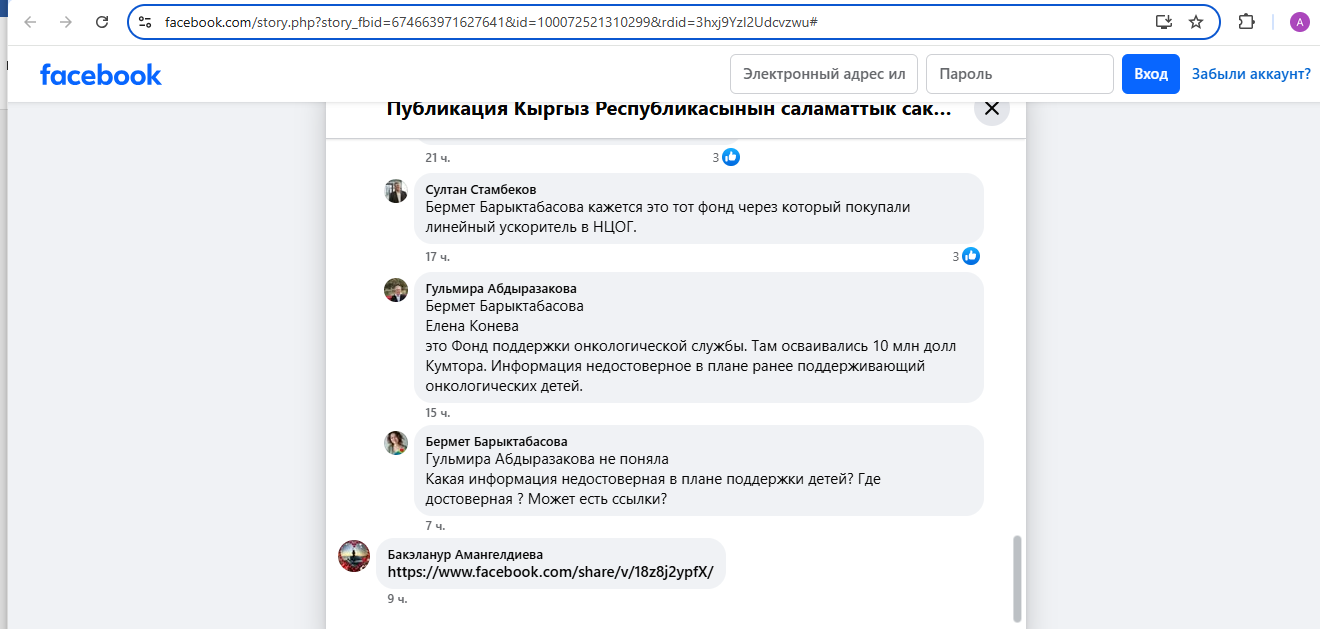1320x629 pixels.
Task: Open the browser extensions puzzle icon
Action: pos(1246,22)
